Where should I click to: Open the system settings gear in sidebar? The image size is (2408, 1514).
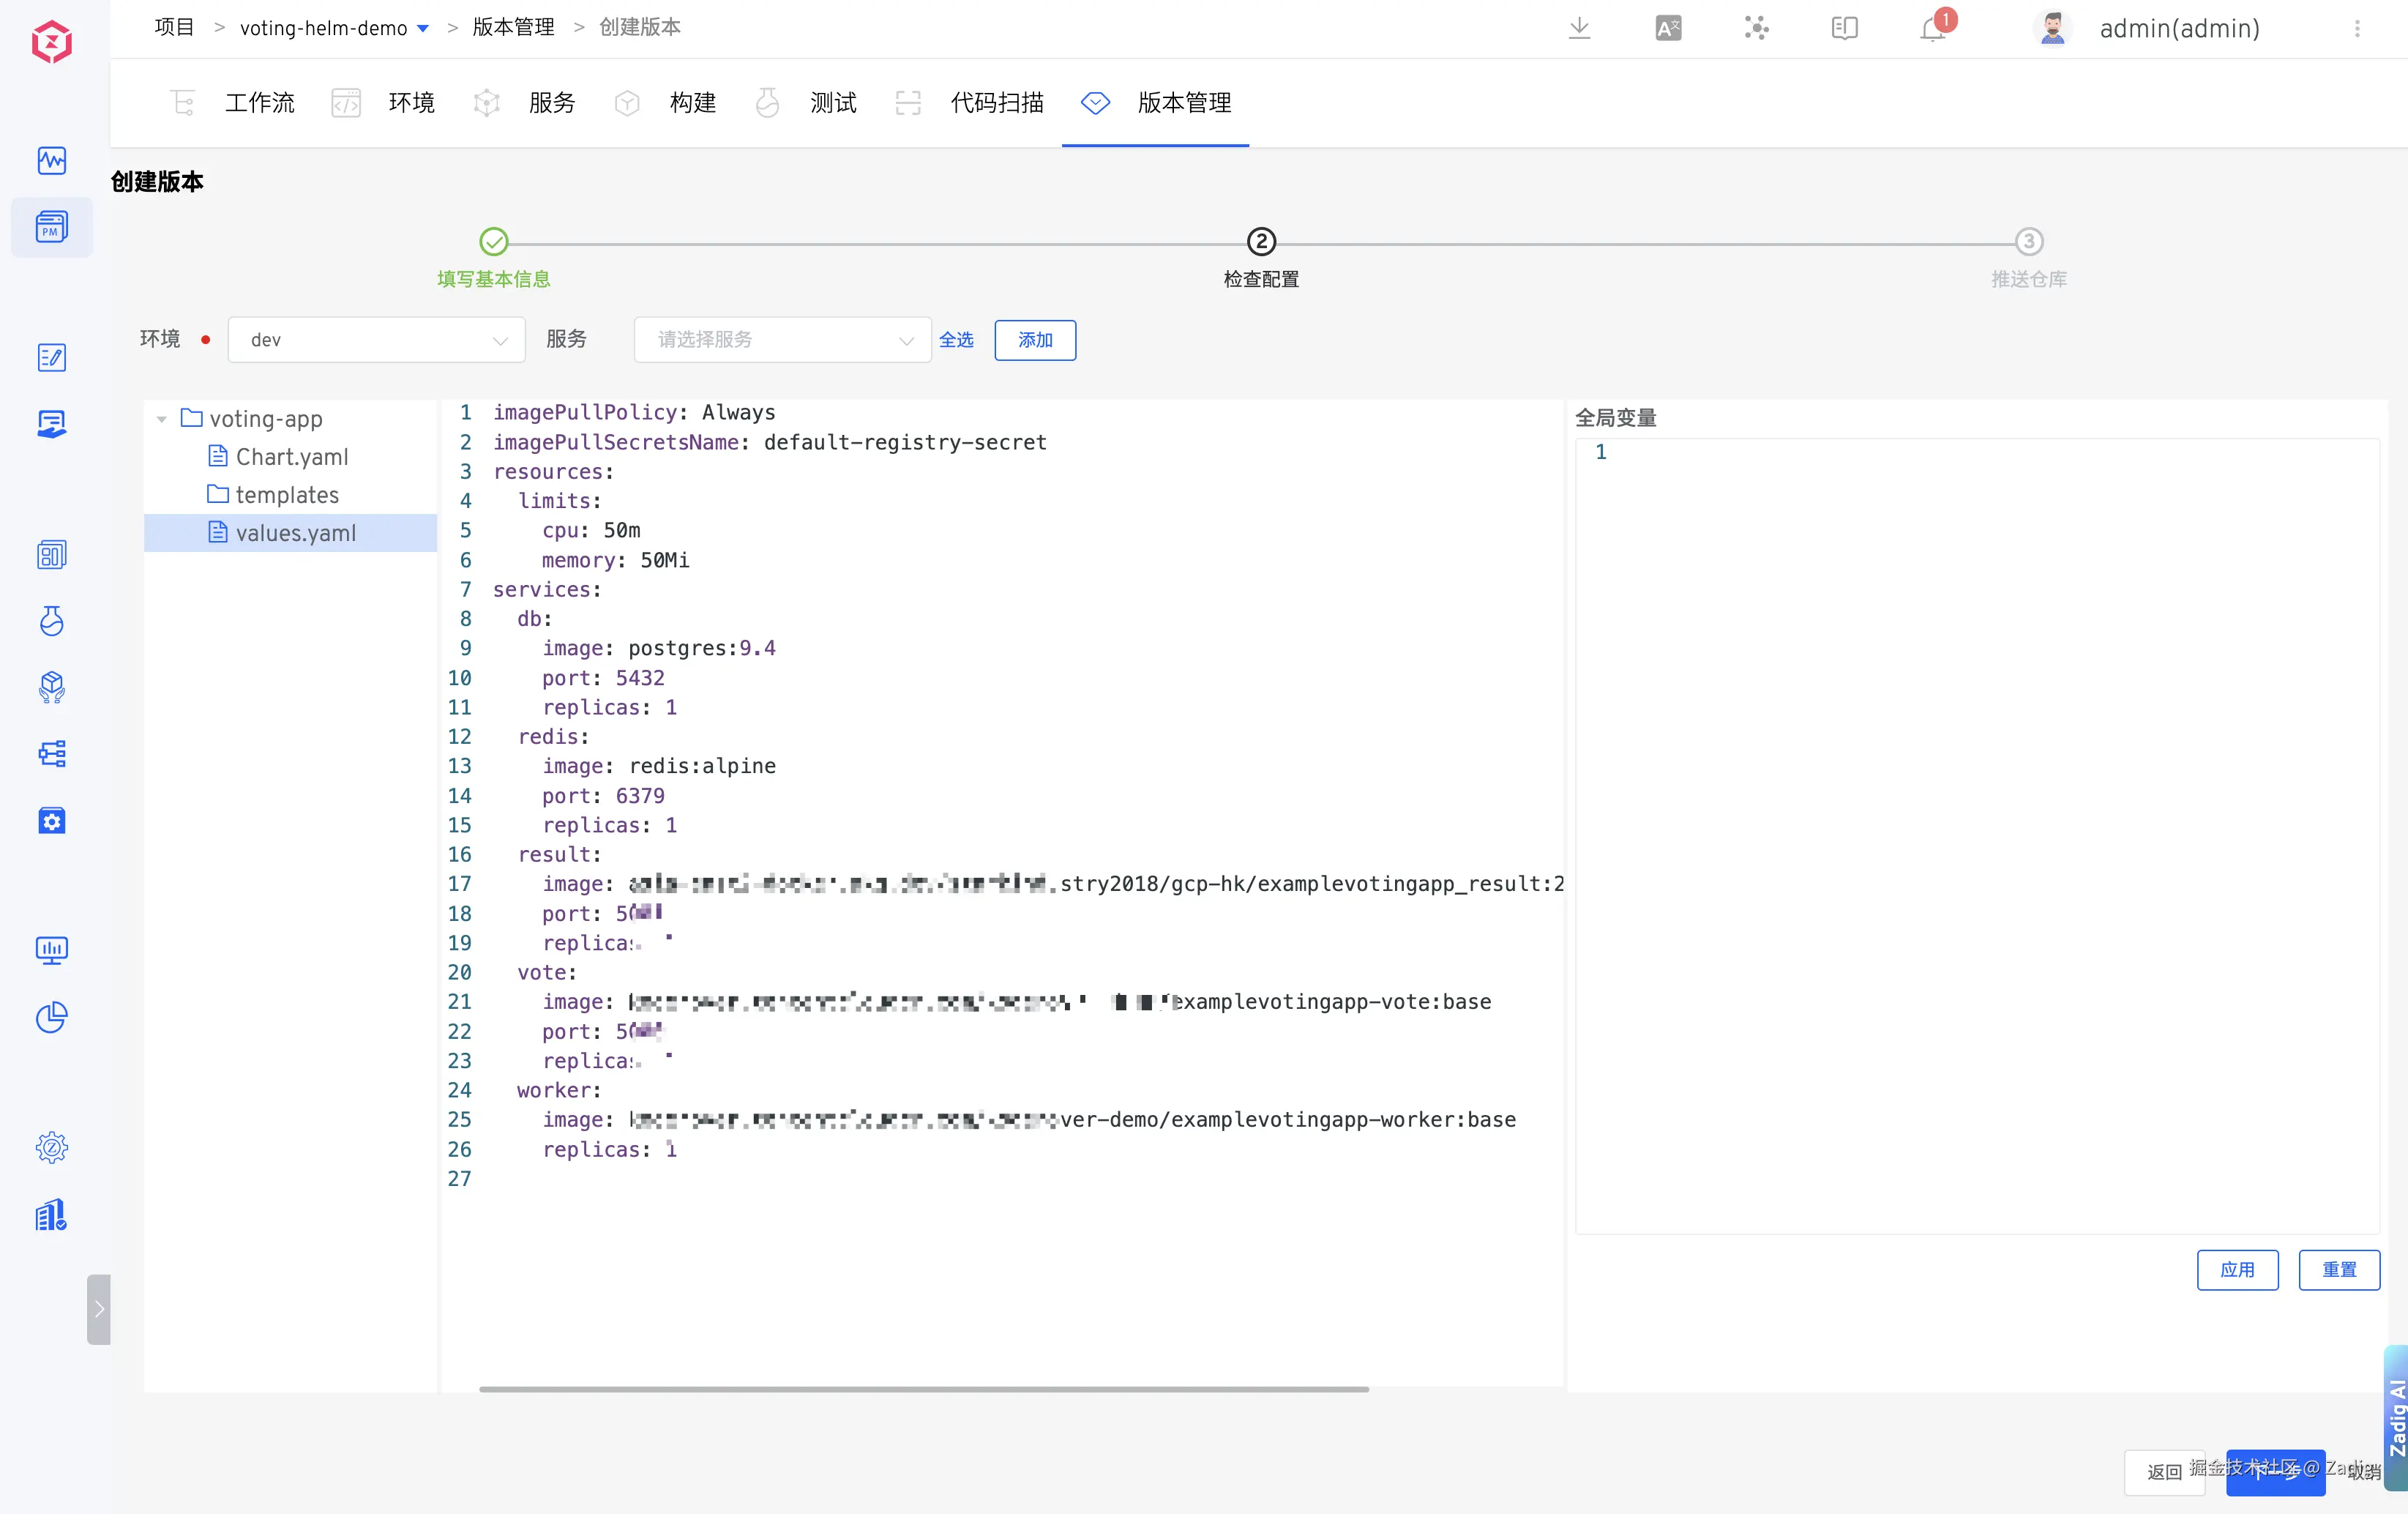coord(51,1147)
